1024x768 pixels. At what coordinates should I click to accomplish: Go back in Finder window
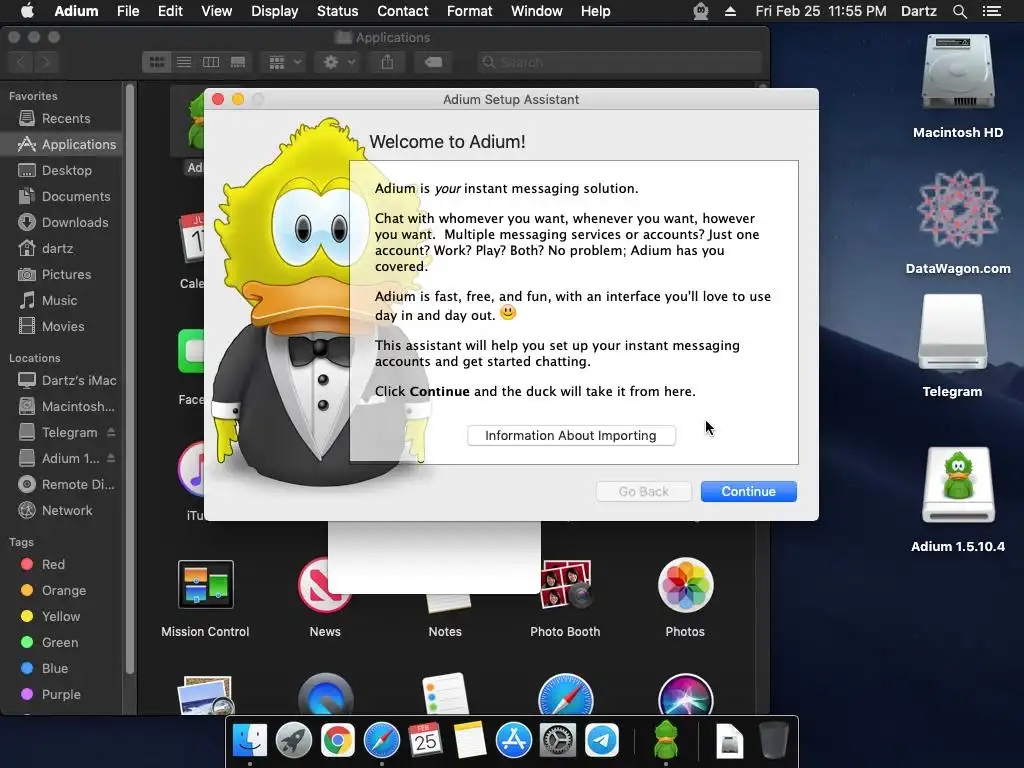(x=21, y=62)
